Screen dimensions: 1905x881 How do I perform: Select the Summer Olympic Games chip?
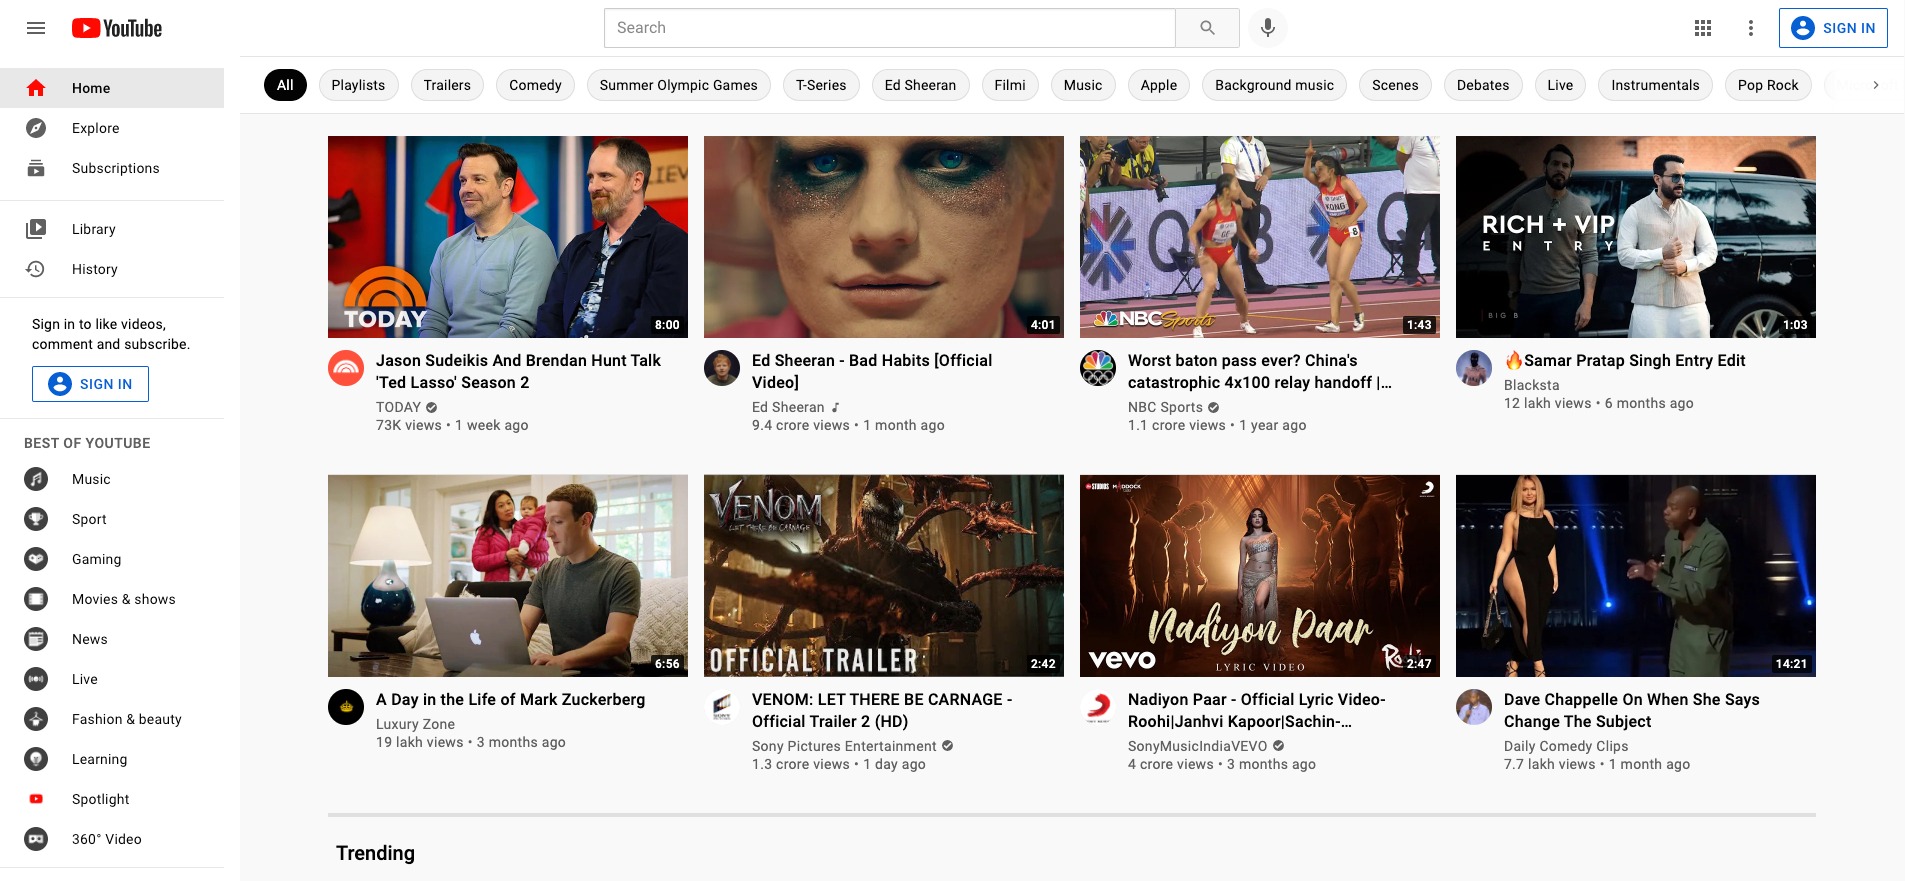click(x=678, y=85)
